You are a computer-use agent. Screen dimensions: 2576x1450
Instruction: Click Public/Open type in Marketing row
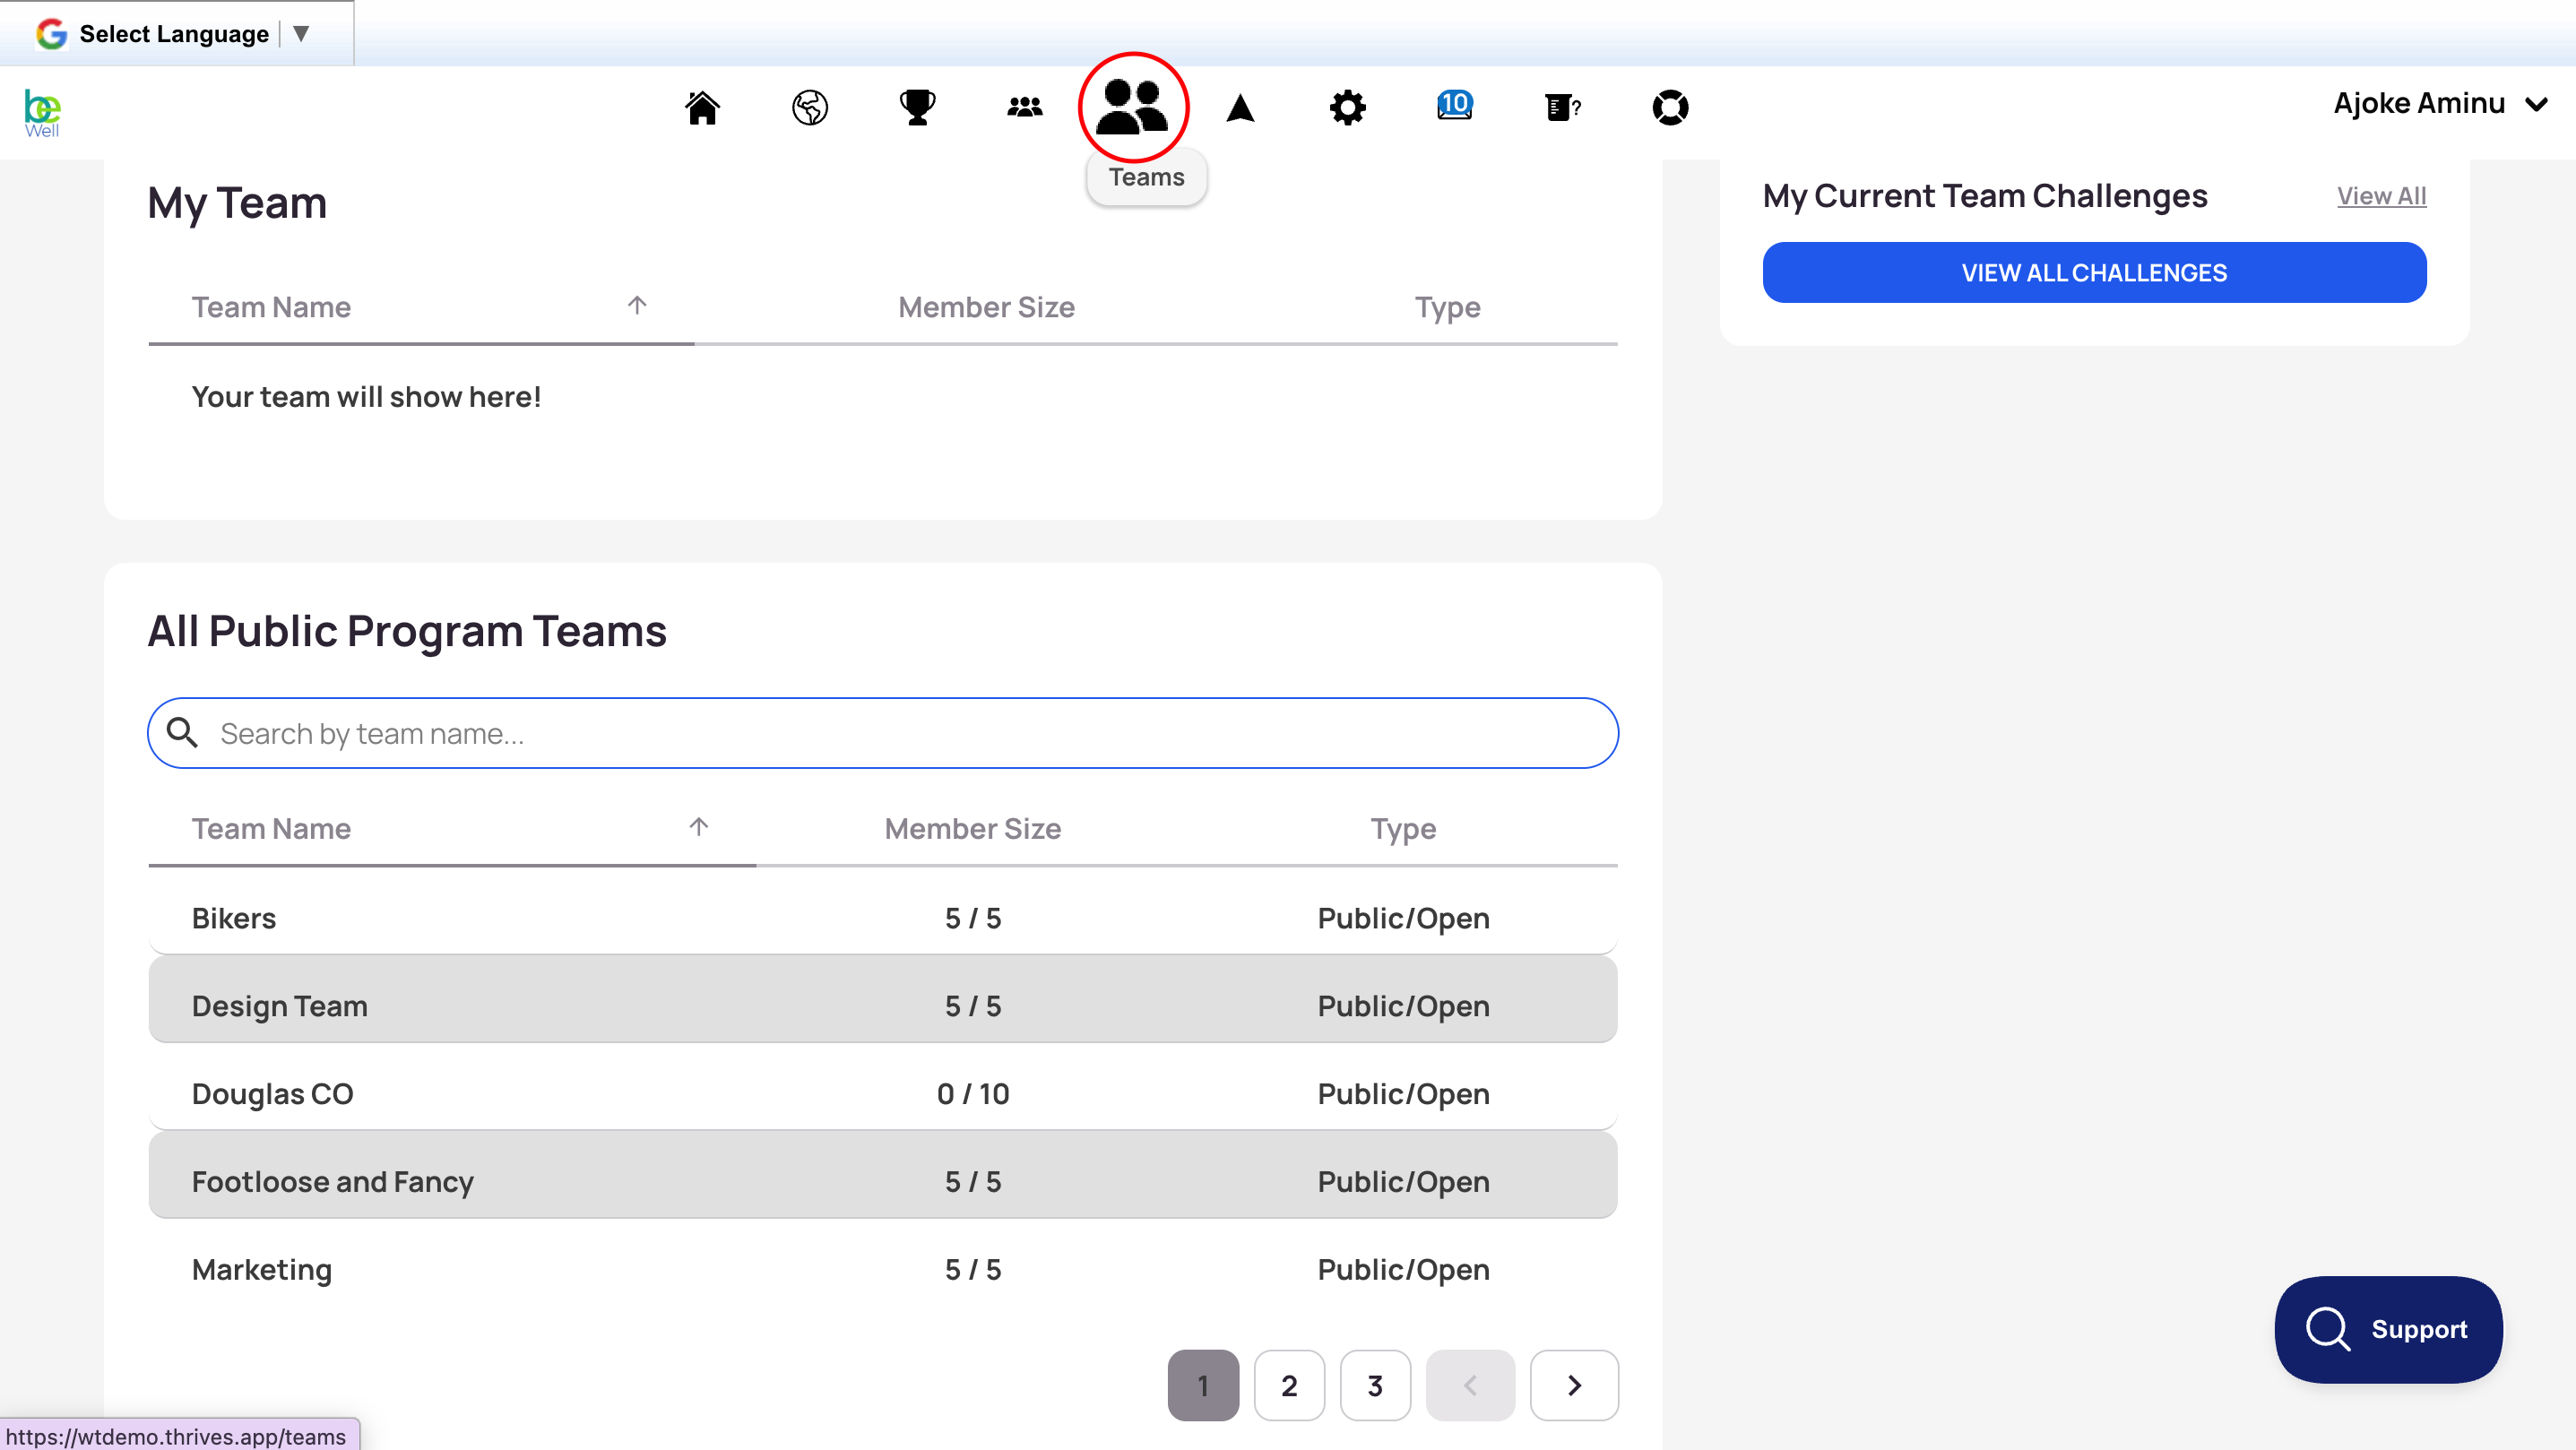[1403, 1269]
